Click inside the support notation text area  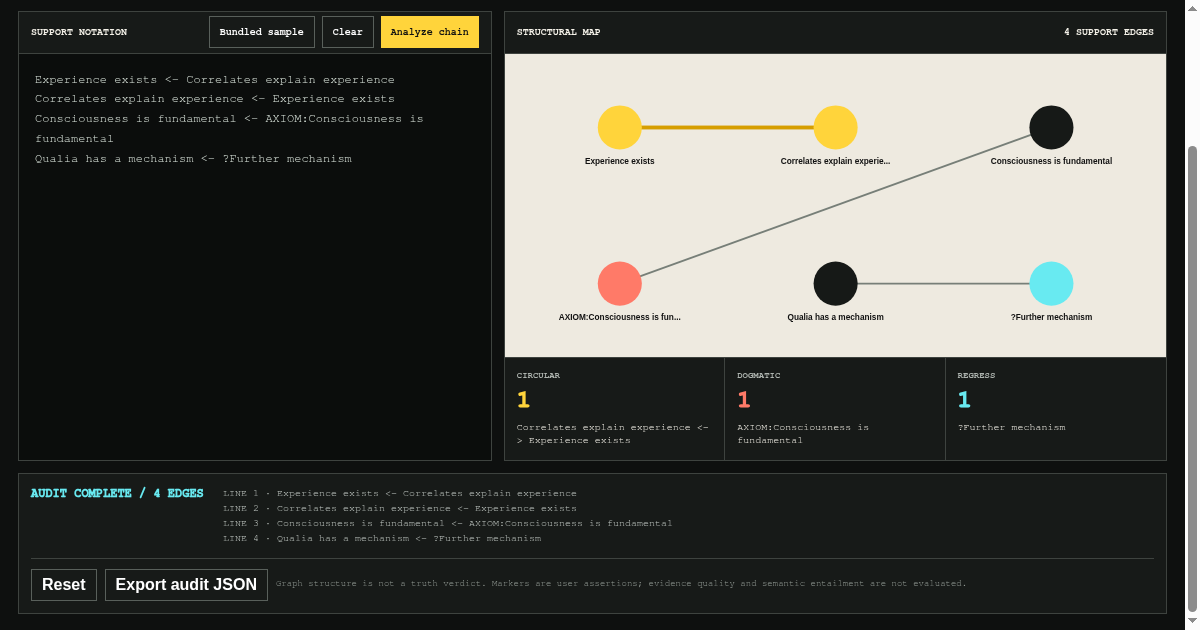tap(255, 257)
